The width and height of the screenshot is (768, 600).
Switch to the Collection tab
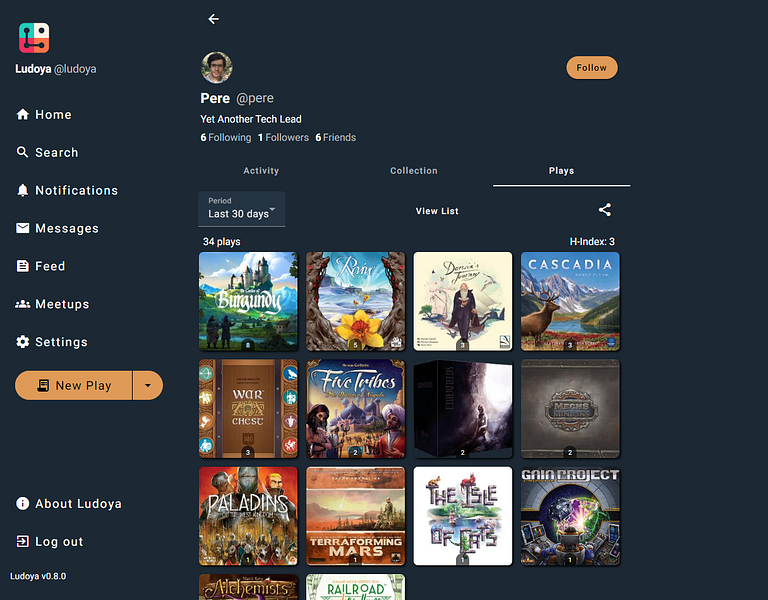[x=414, y=170]
